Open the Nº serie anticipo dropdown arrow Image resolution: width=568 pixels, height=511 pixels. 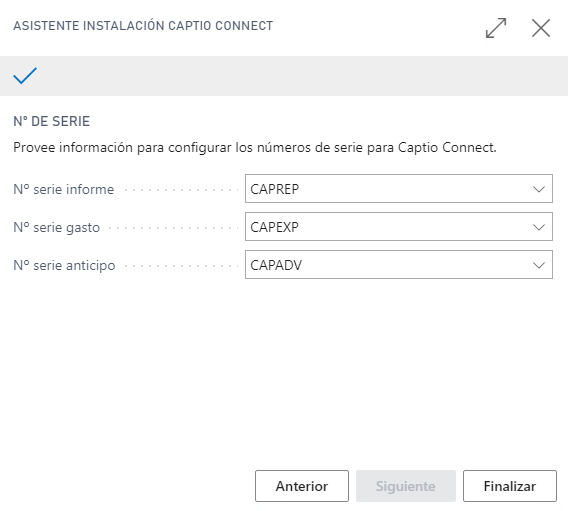539,265
